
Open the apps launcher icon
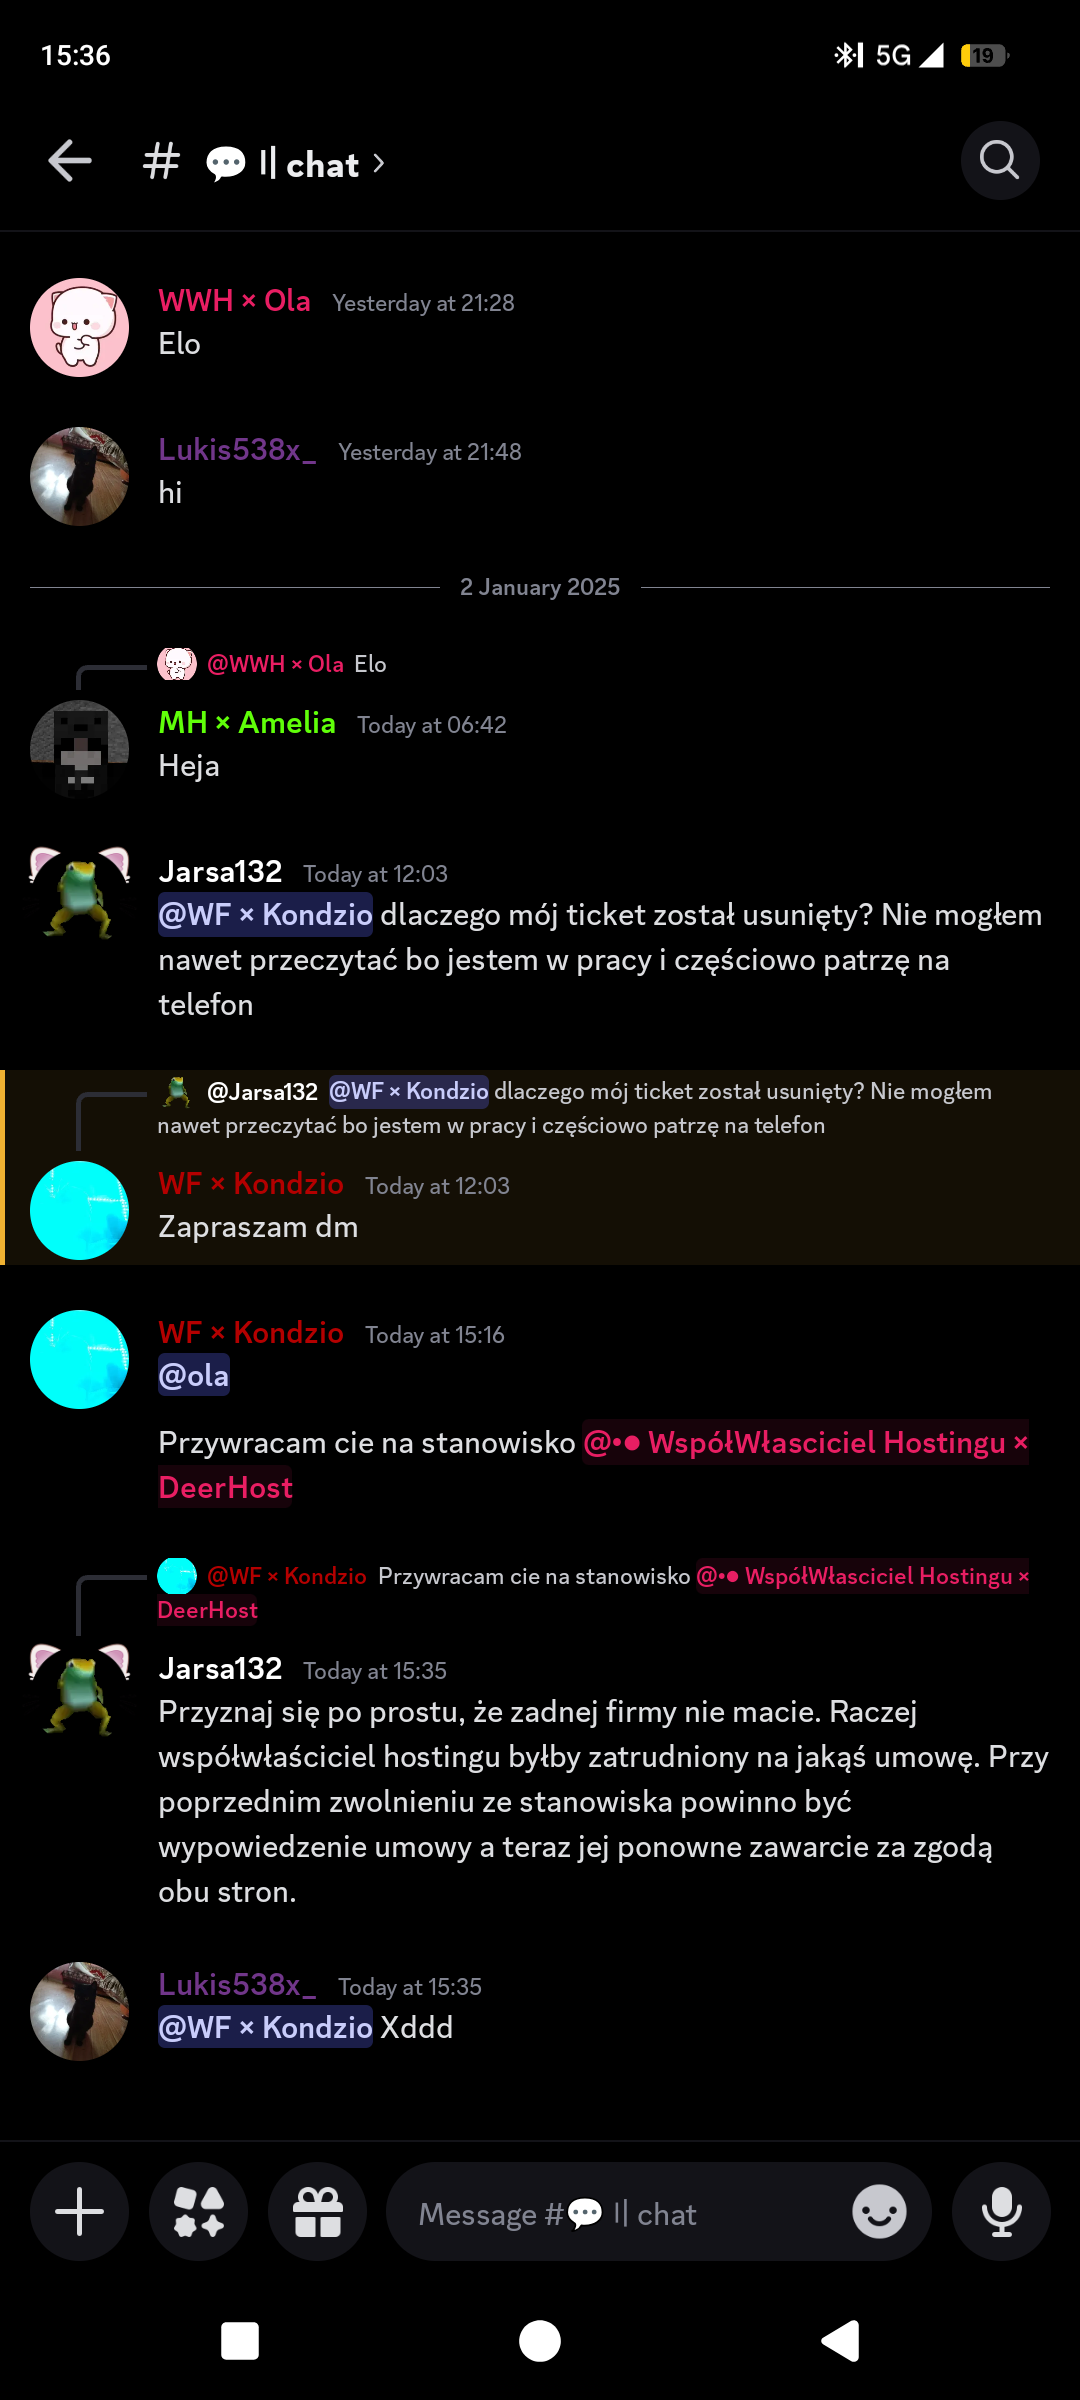tap(198, 2212)
